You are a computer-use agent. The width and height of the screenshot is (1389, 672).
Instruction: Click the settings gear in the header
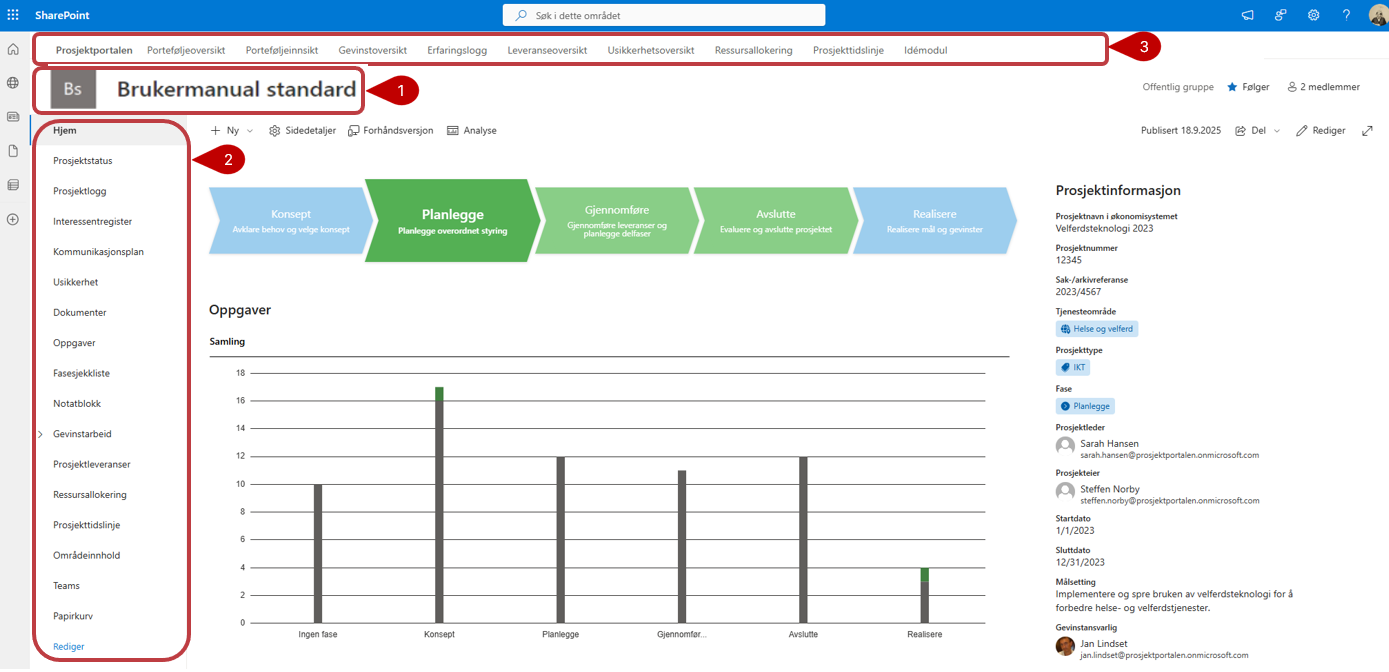tap(1313, 15)
